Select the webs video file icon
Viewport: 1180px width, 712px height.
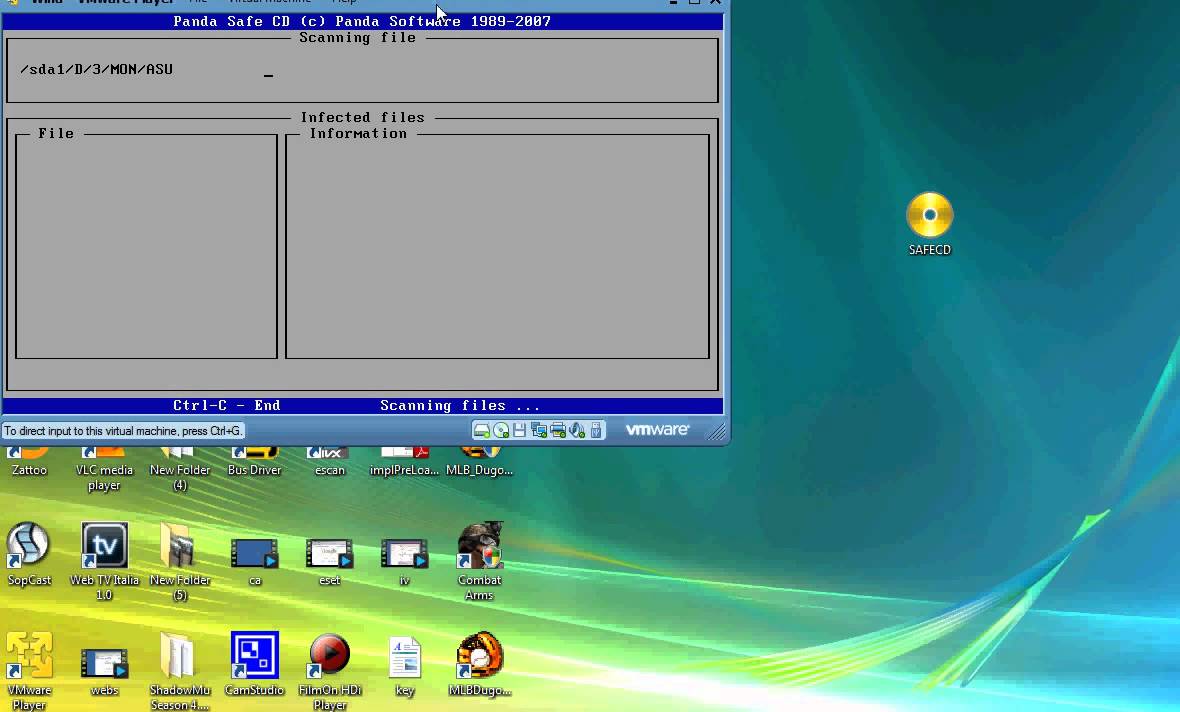104,671
